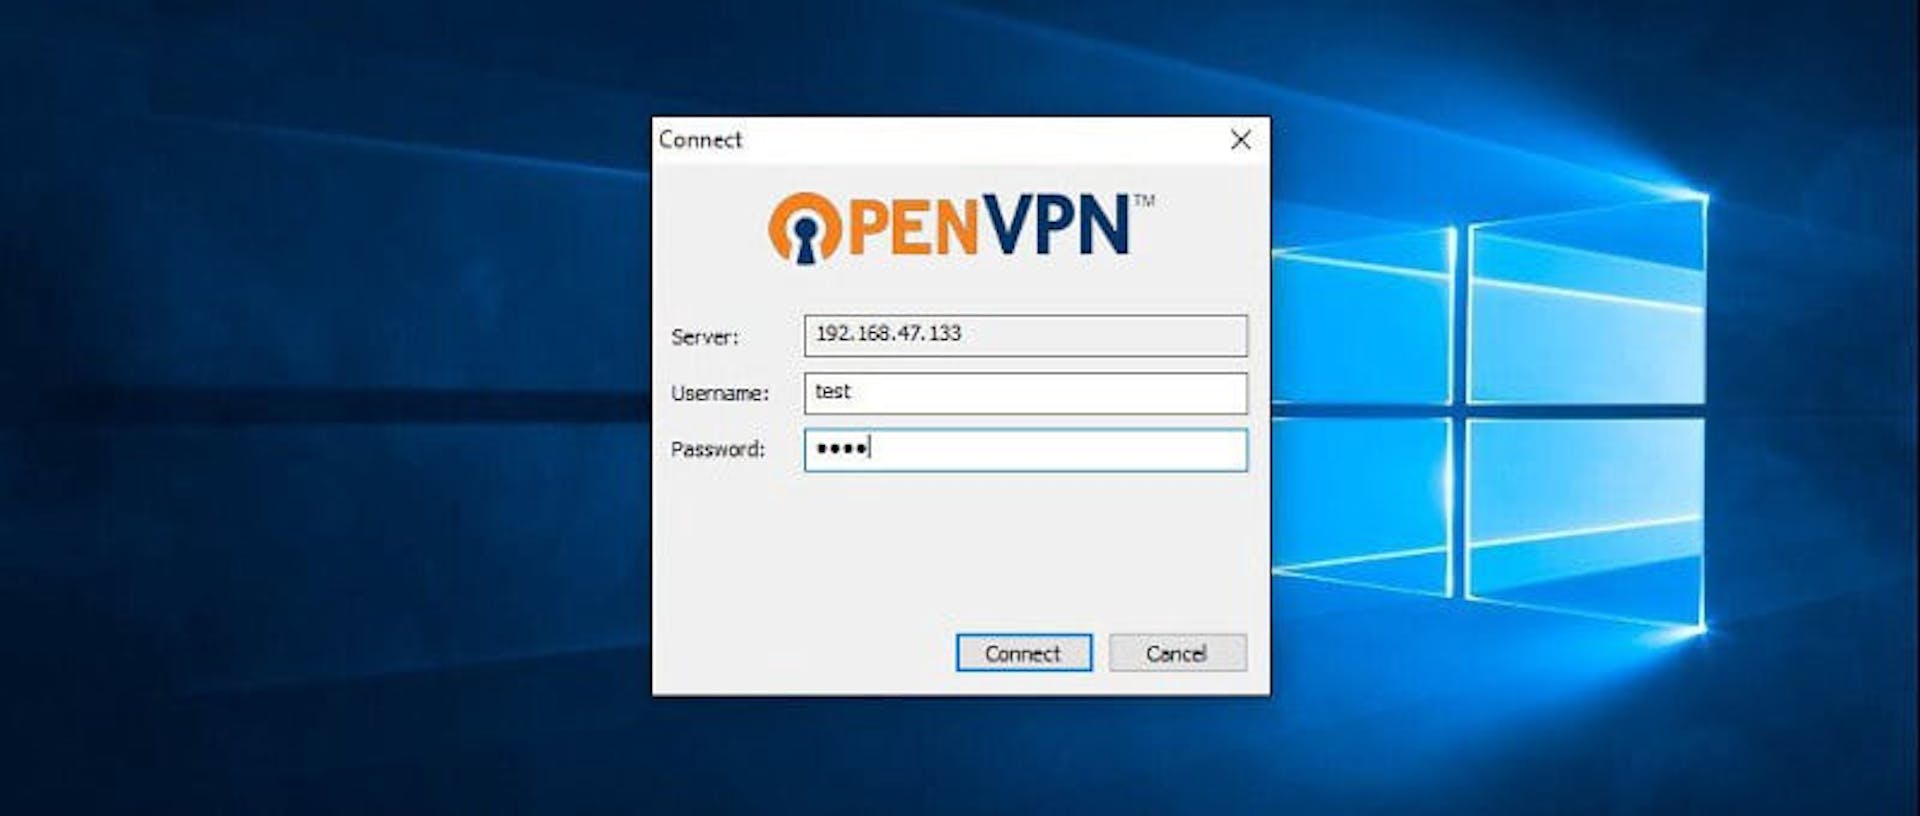Place cursor in the Password field
This screenshot has width=1920, height=816.
(x=1026, y=450)
